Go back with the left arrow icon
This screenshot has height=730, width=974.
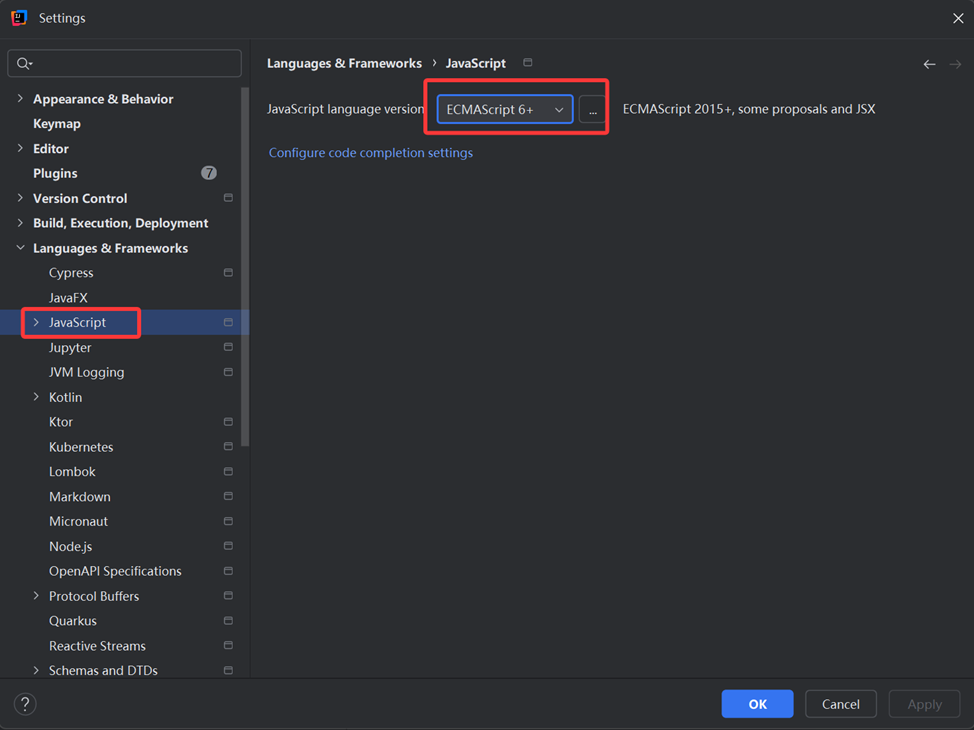929,64
